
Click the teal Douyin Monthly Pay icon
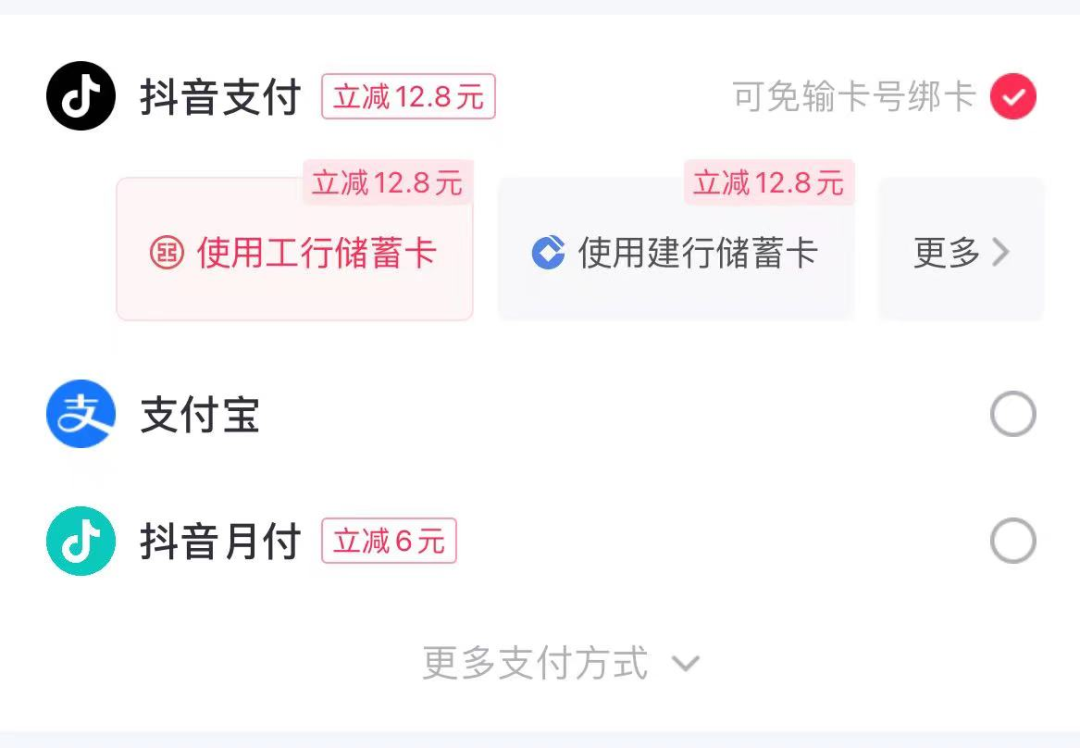(81, 541)
